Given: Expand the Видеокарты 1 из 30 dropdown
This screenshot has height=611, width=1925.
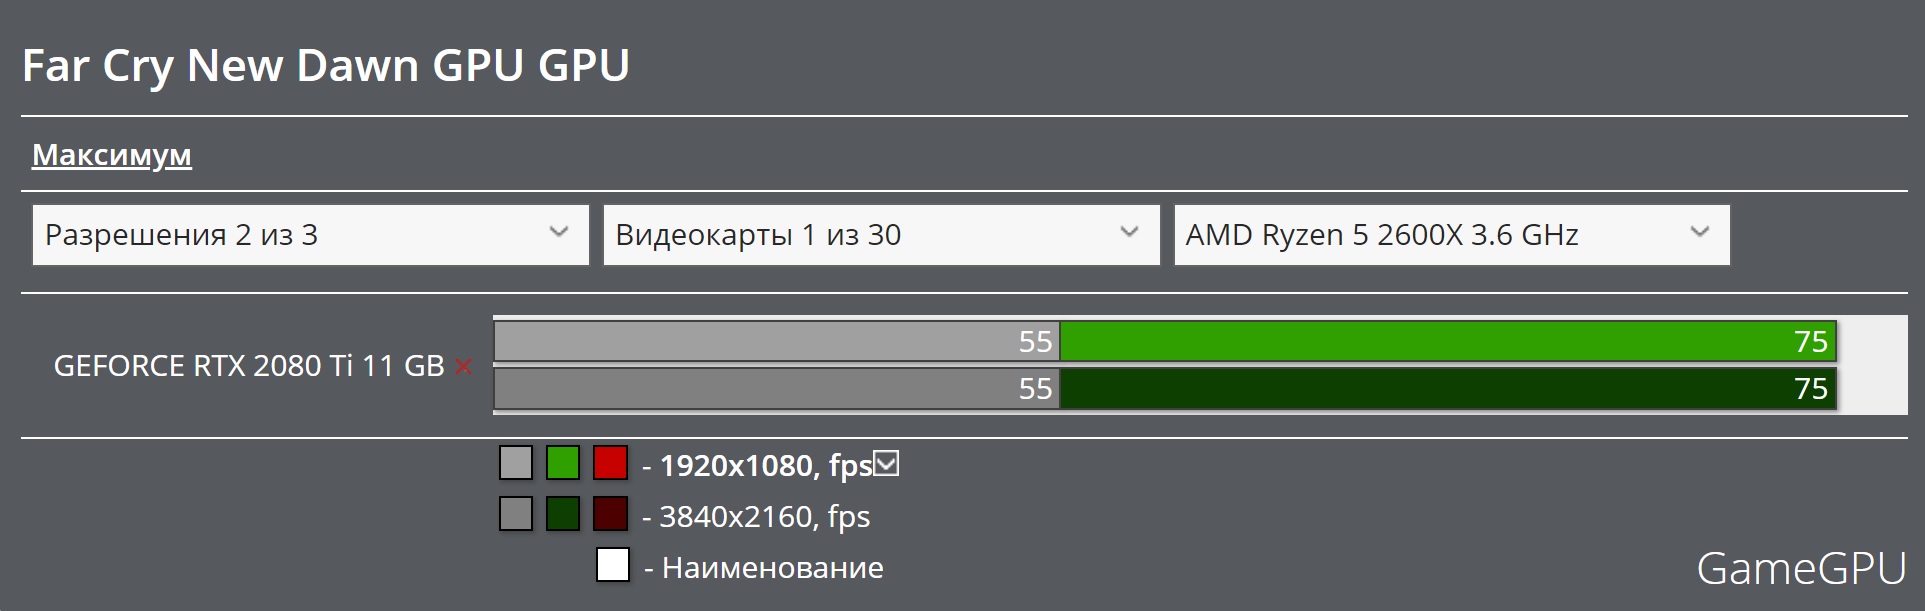Looking at the screenshot, I should [x=881, y=235].
